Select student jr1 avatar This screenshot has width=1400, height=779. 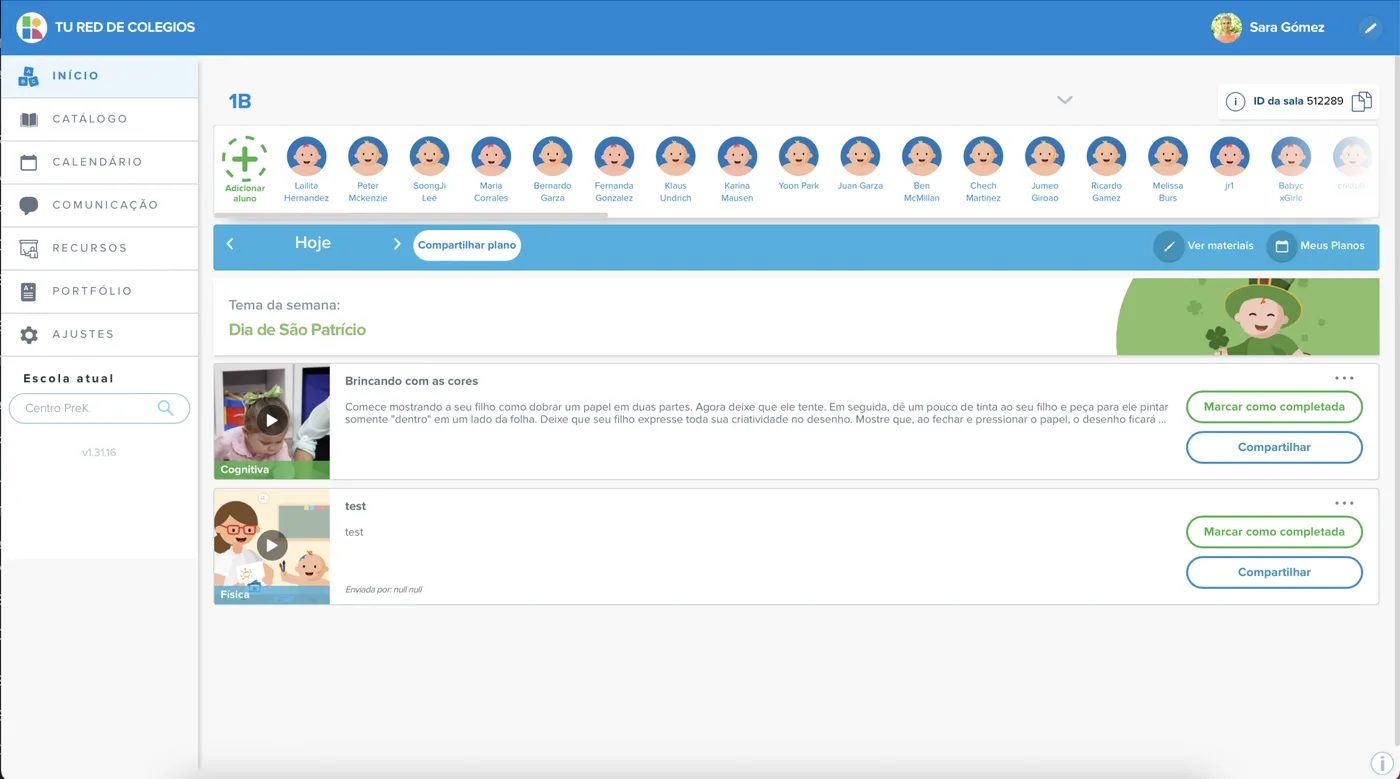pyautogui.click(x=1229, y=157)
